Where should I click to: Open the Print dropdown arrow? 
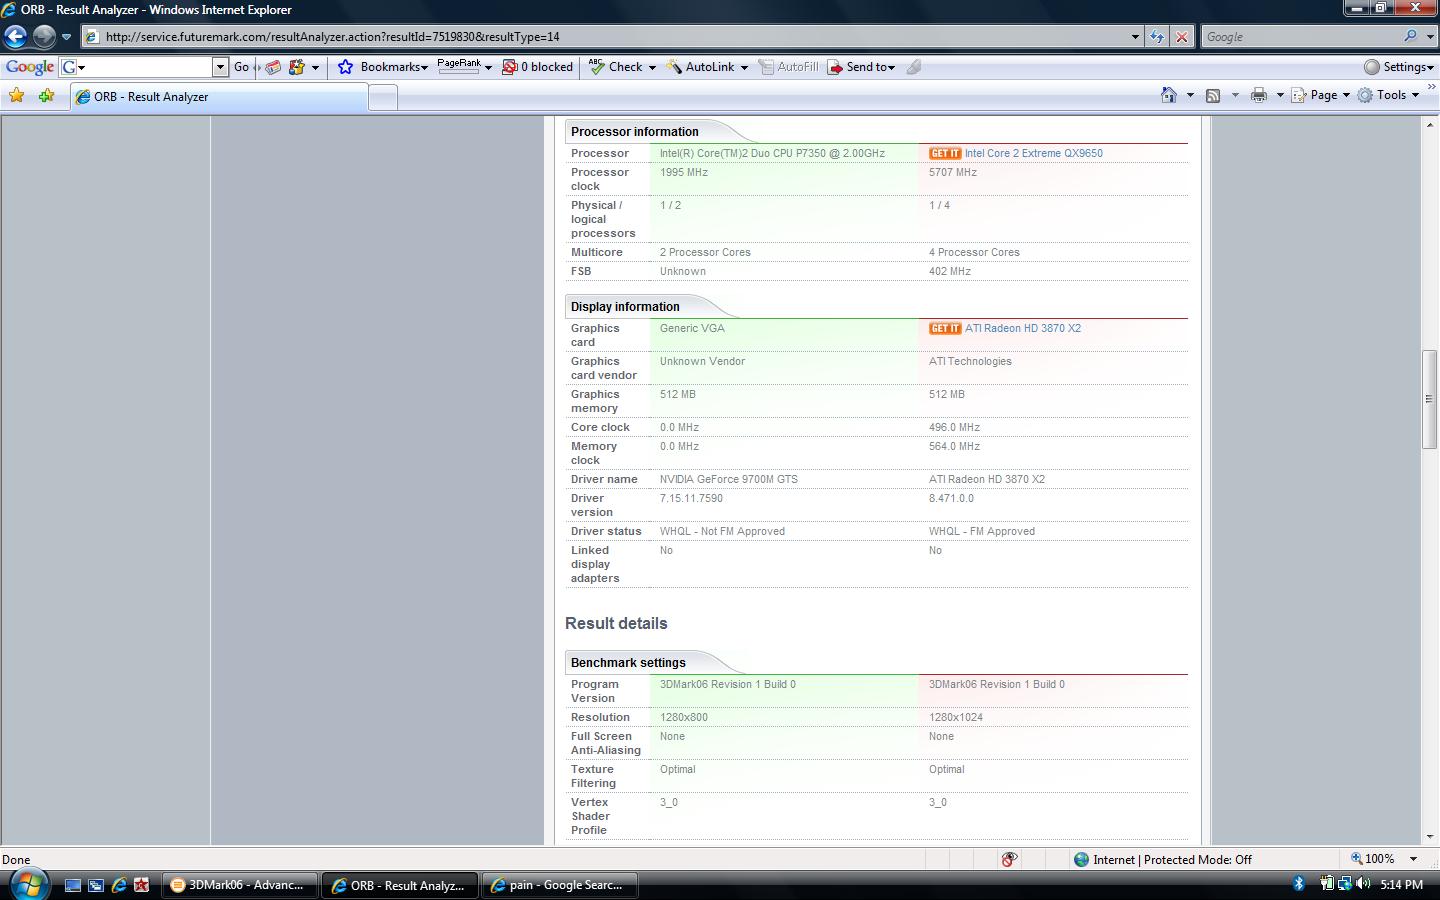point(1279,96)
